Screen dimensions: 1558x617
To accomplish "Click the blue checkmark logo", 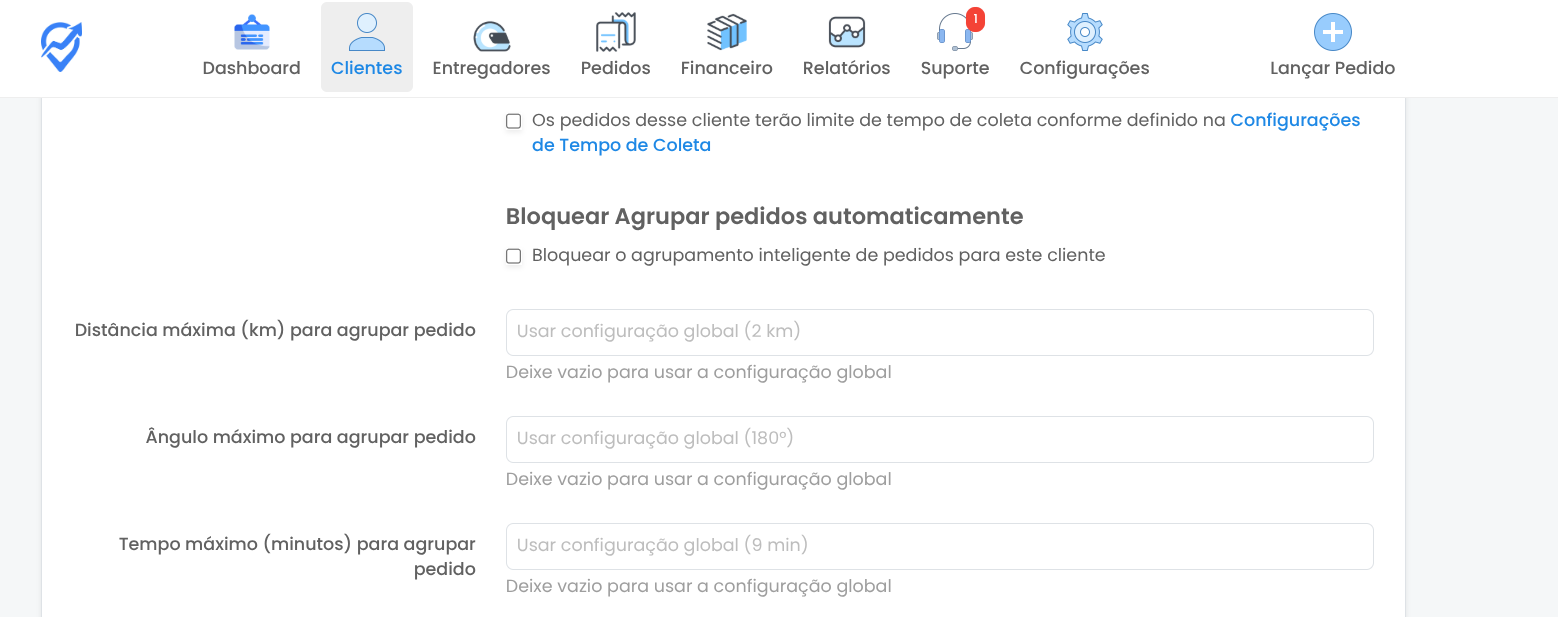I will [x=61, y=47].
